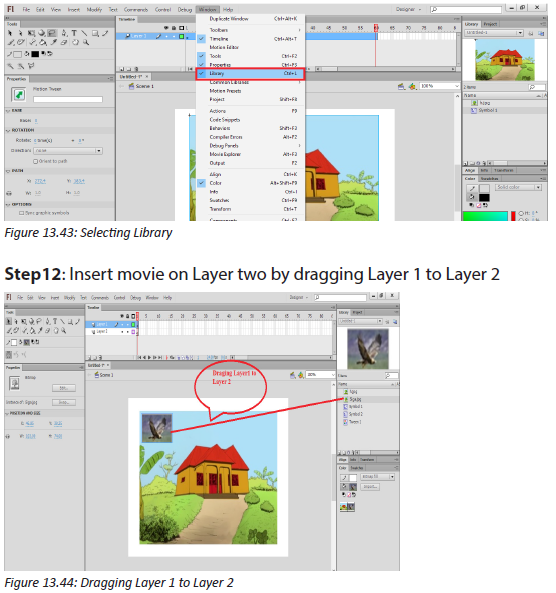Select the Paint Bucket tool in upper Flash window
Image resolution: width=556 pixels, height=593 pixels.
(x=43, y=43)
